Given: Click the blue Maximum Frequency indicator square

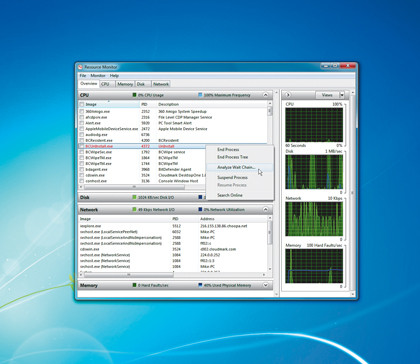Looking at the screenshot, I should click(x=200, y=95).
